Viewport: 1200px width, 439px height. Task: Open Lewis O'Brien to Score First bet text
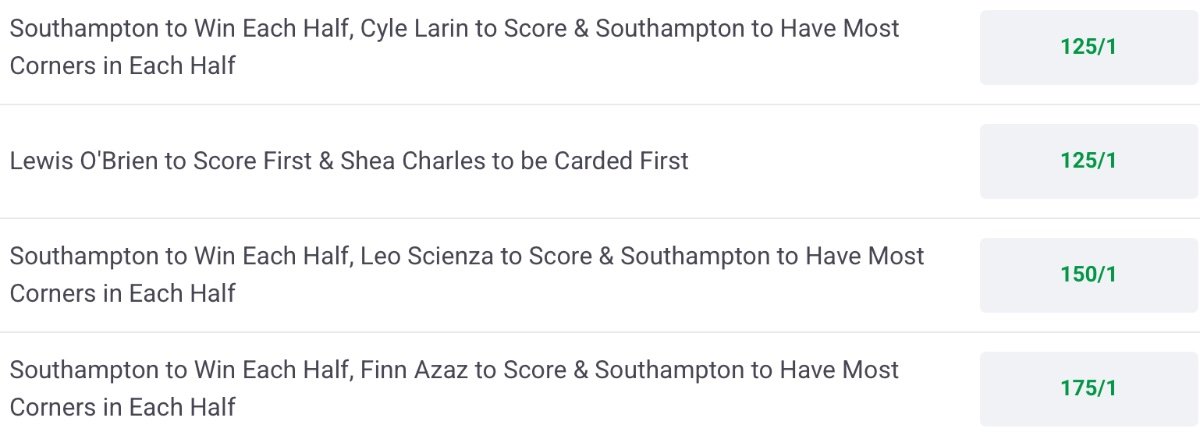349,161
